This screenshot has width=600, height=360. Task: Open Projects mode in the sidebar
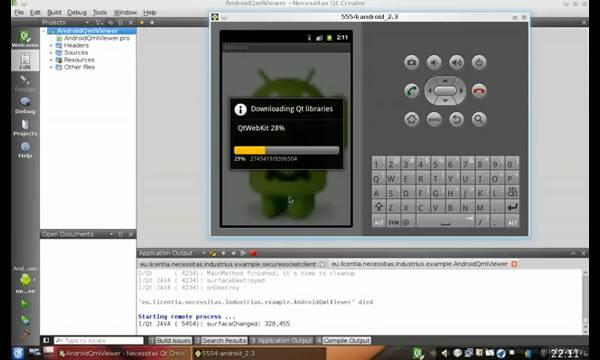coord(25,127)
